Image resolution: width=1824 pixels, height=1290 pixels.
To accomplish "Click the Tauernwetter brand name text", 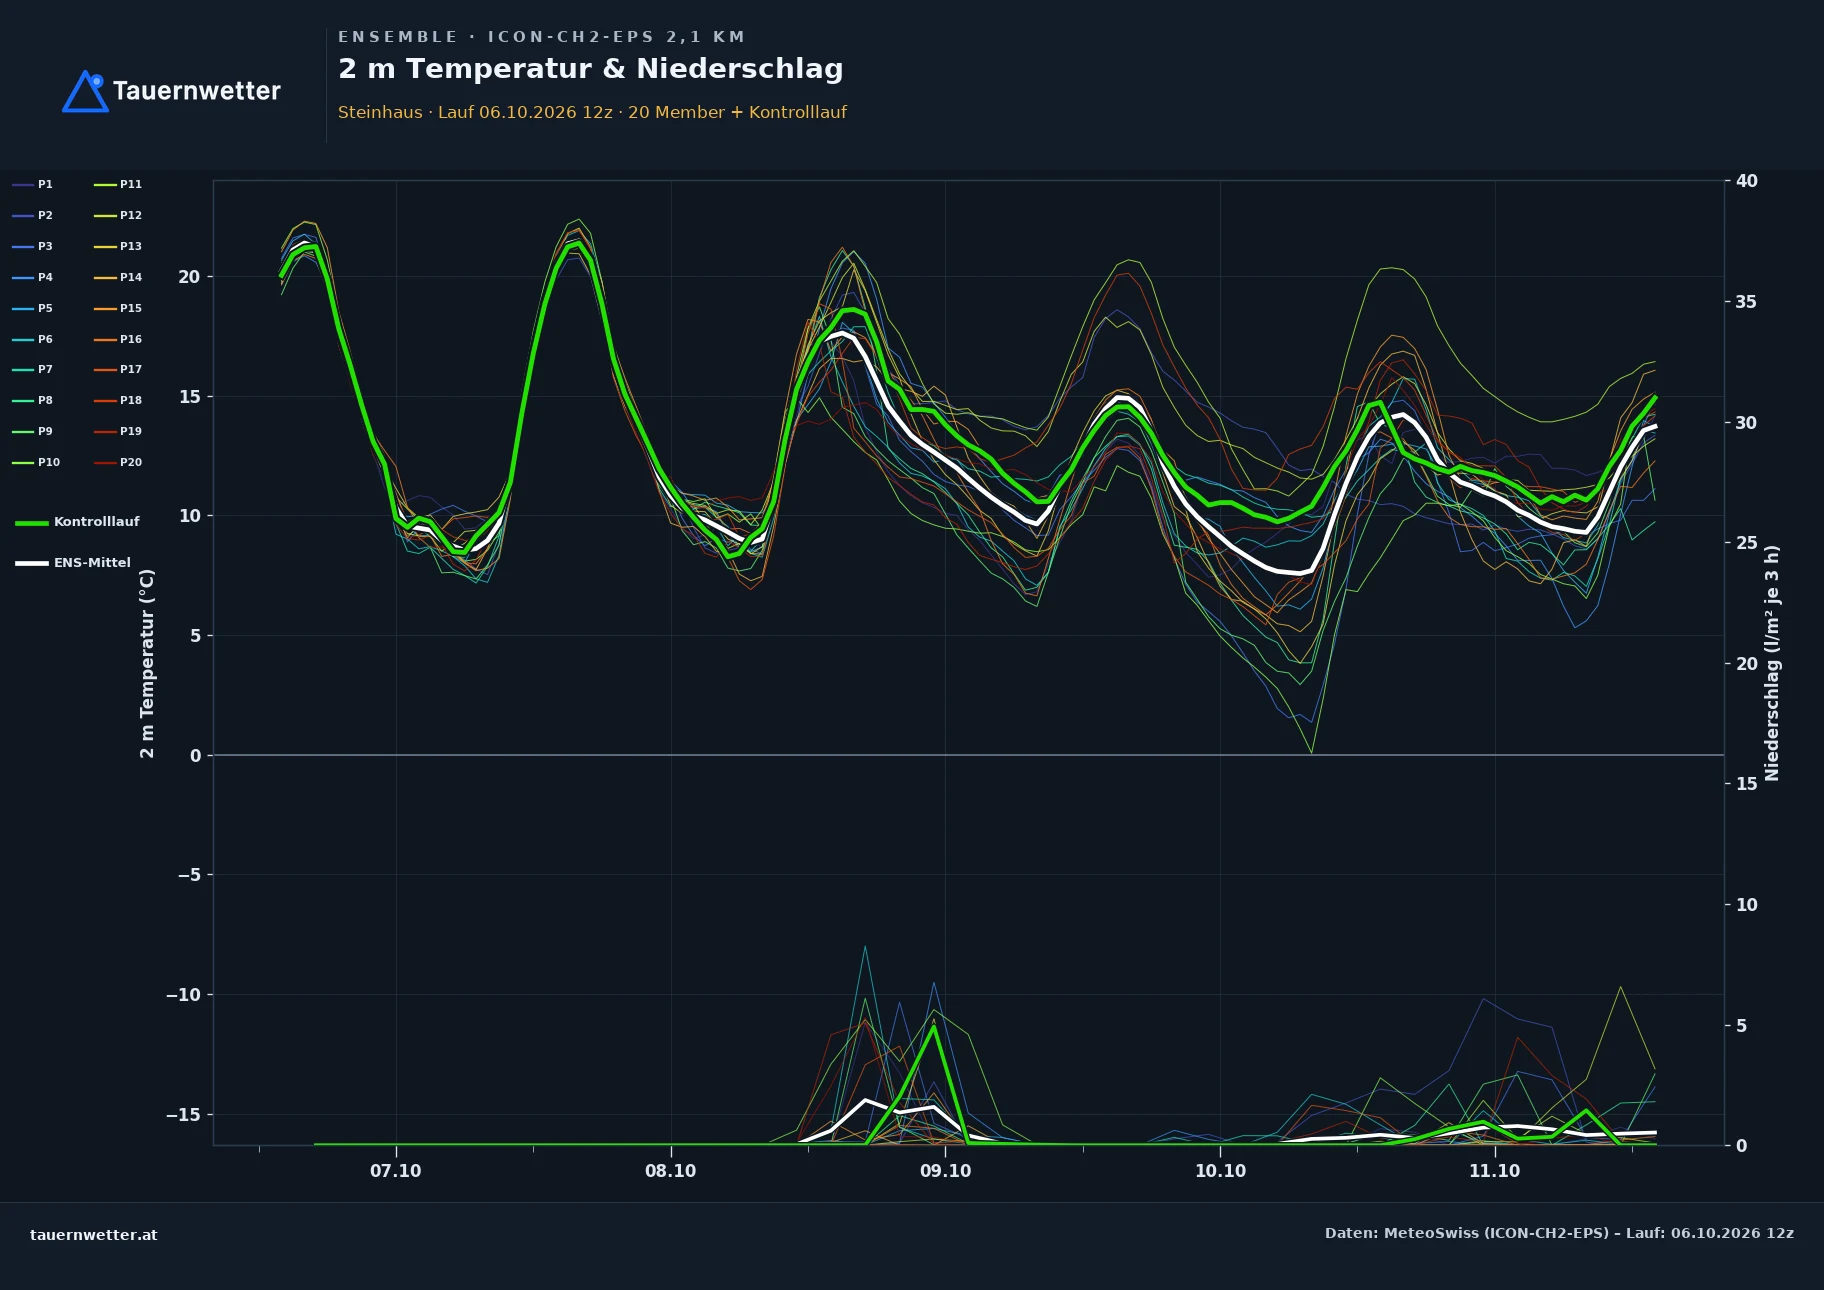I will 197,91.
